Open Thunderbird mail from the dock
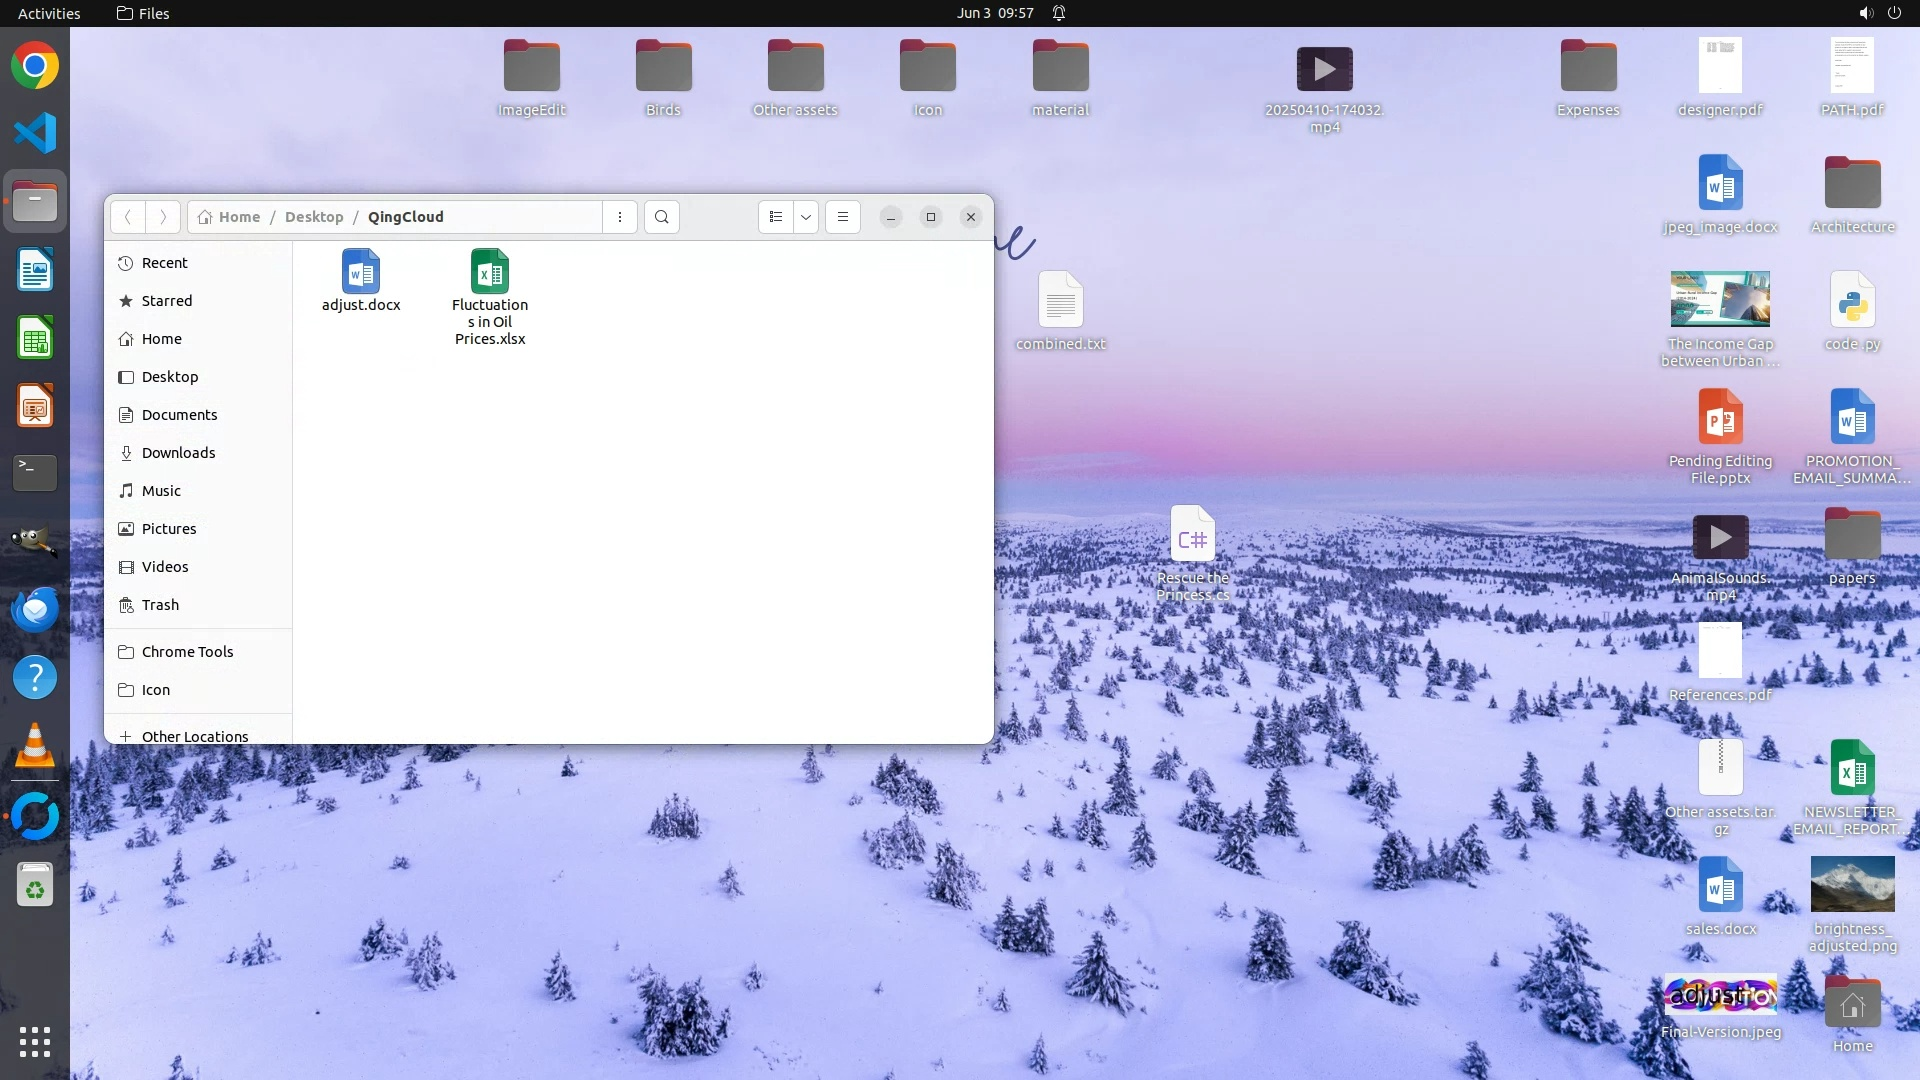 [x=35, y=609]
